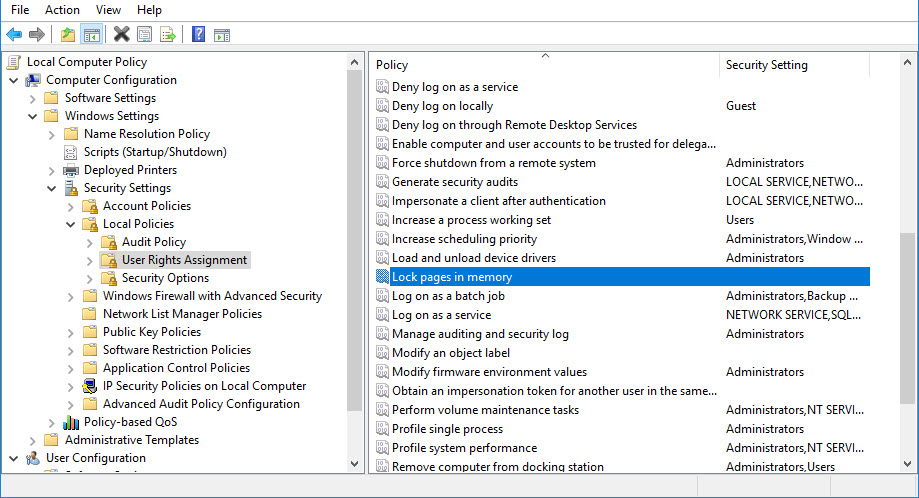This screenshot has width=919, height=498.
Task: Click the Security Settings lock icon
Action: coord(71,188)
